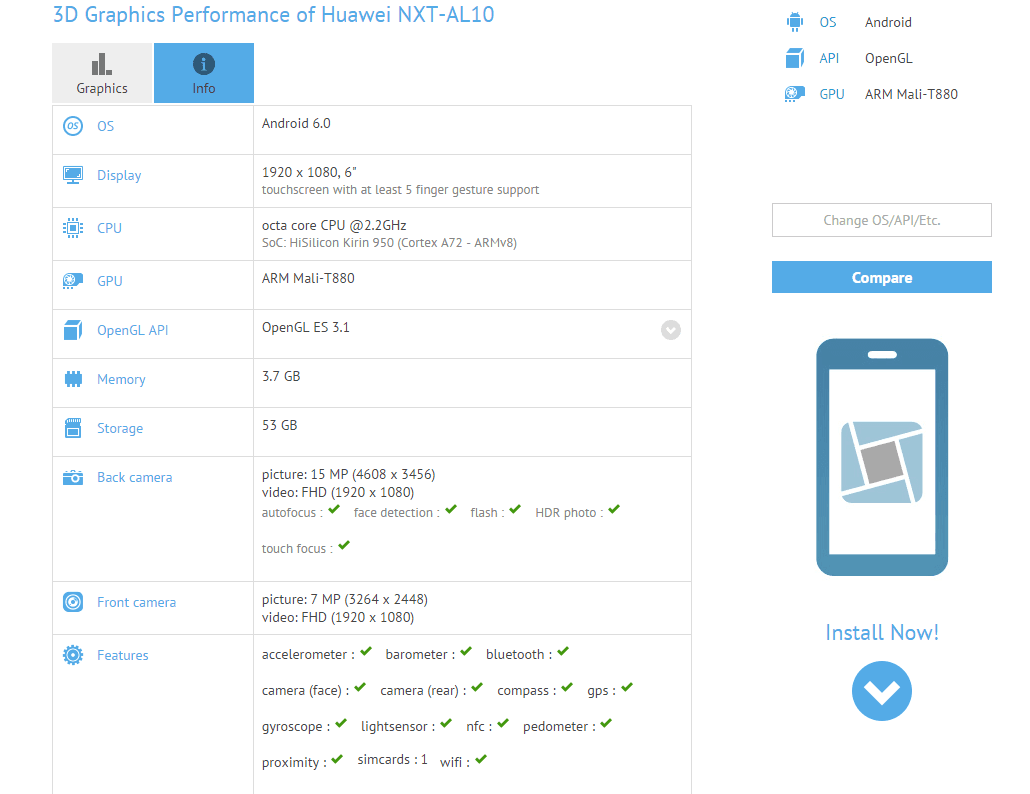1030x794 pixels.
Task: Expand the OpenGL ES 3.1 details
Action: [x=671, y=330]
